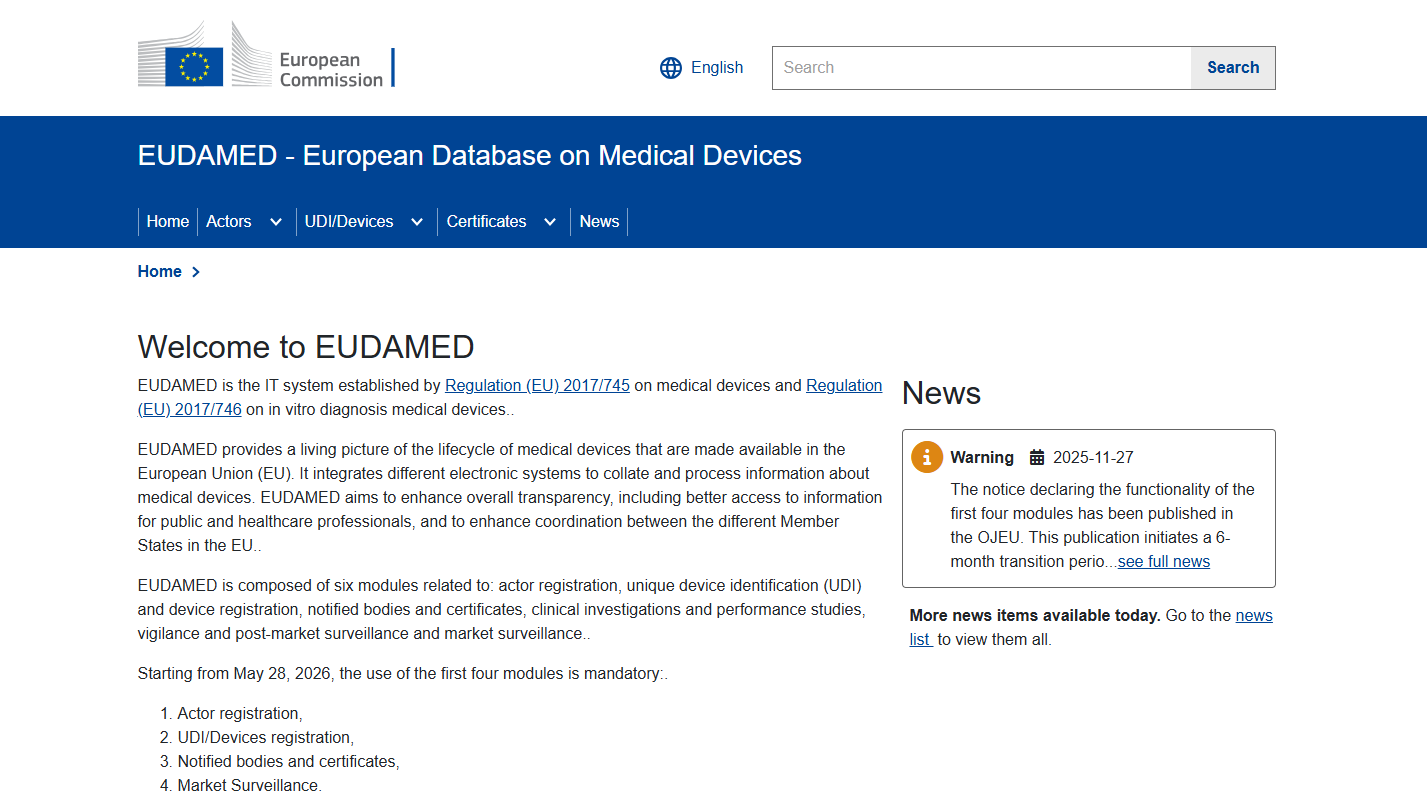Click the see full news link

coord(1163,562)
